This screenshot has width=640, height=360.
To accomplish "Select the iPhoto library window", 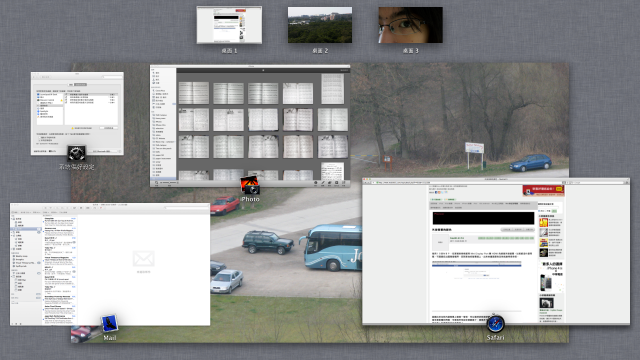I will pyautogui.click(x=250, y=126).
